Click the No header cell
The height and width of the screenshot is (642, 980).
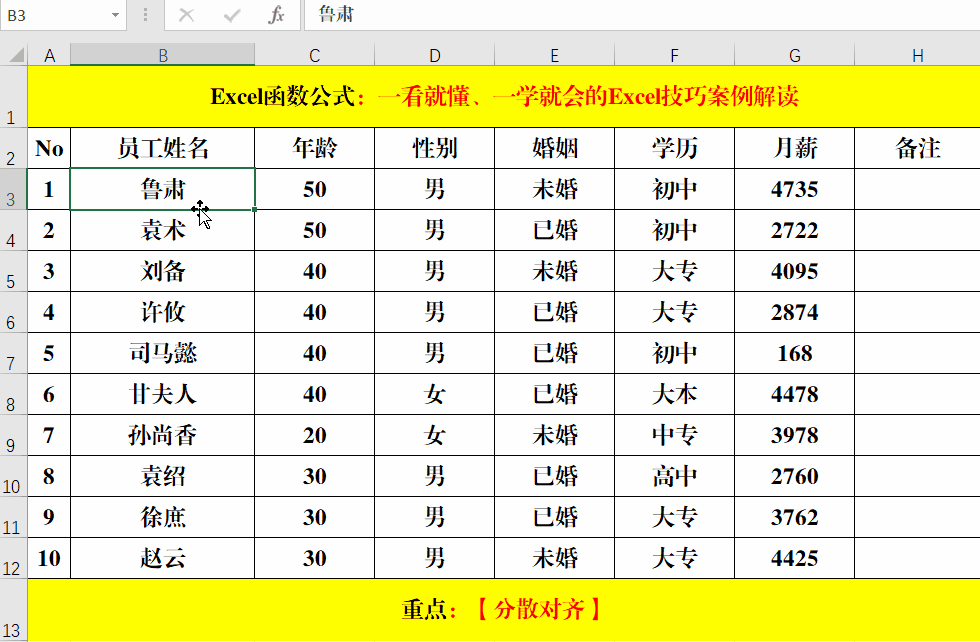(x=49, y=148)
